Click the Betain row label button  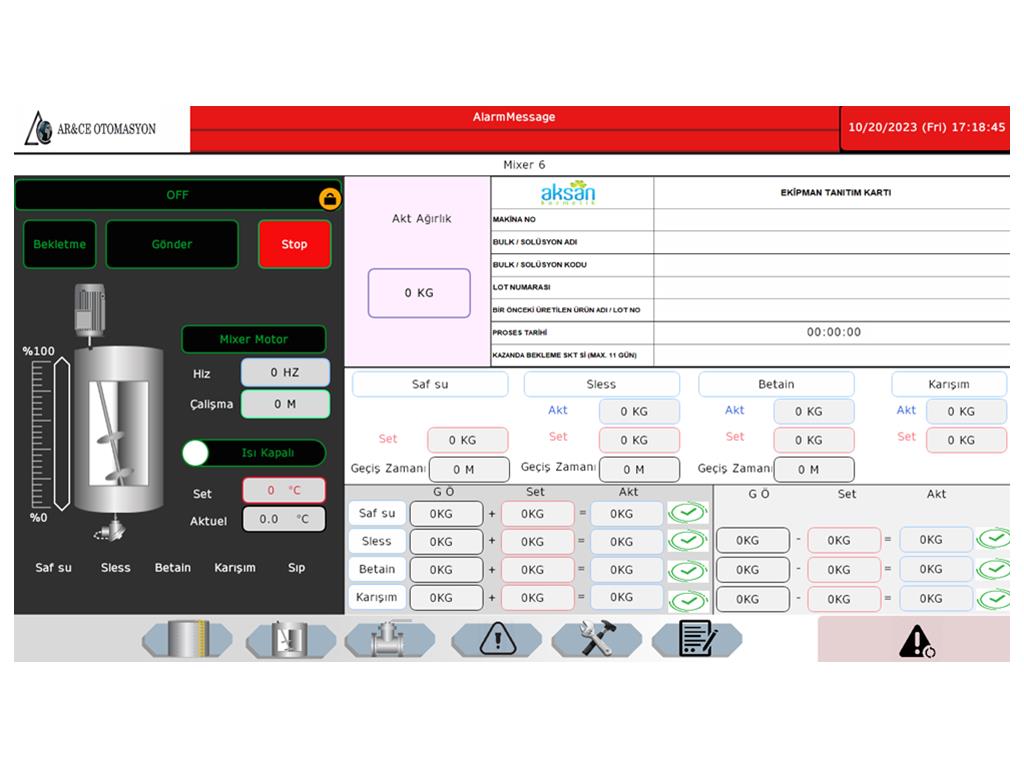pyautogui.click(x=377, y=569)
